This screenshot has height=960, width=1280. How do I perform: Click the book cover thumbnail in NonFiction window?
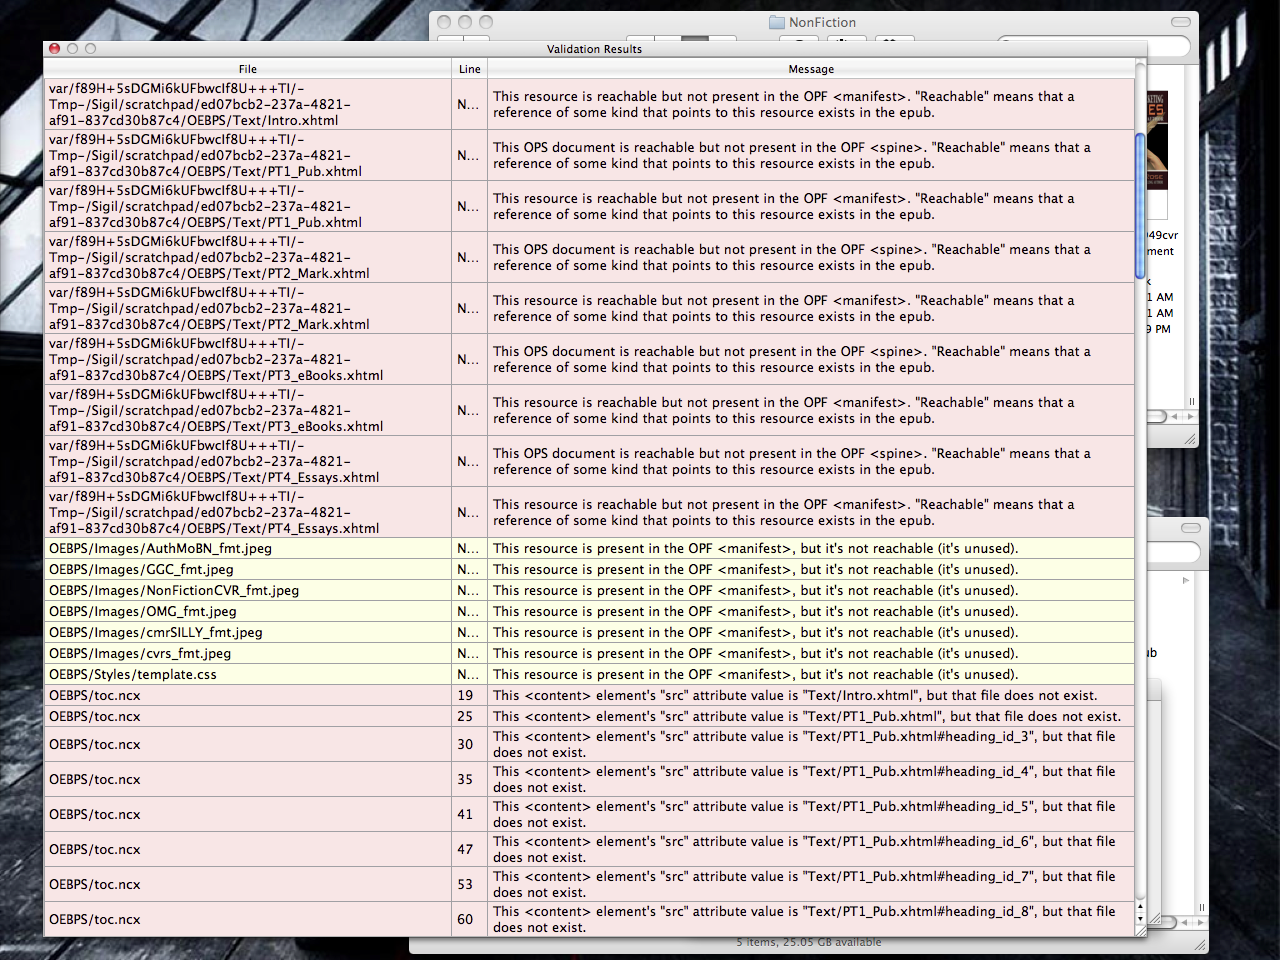pos(1157,140)
